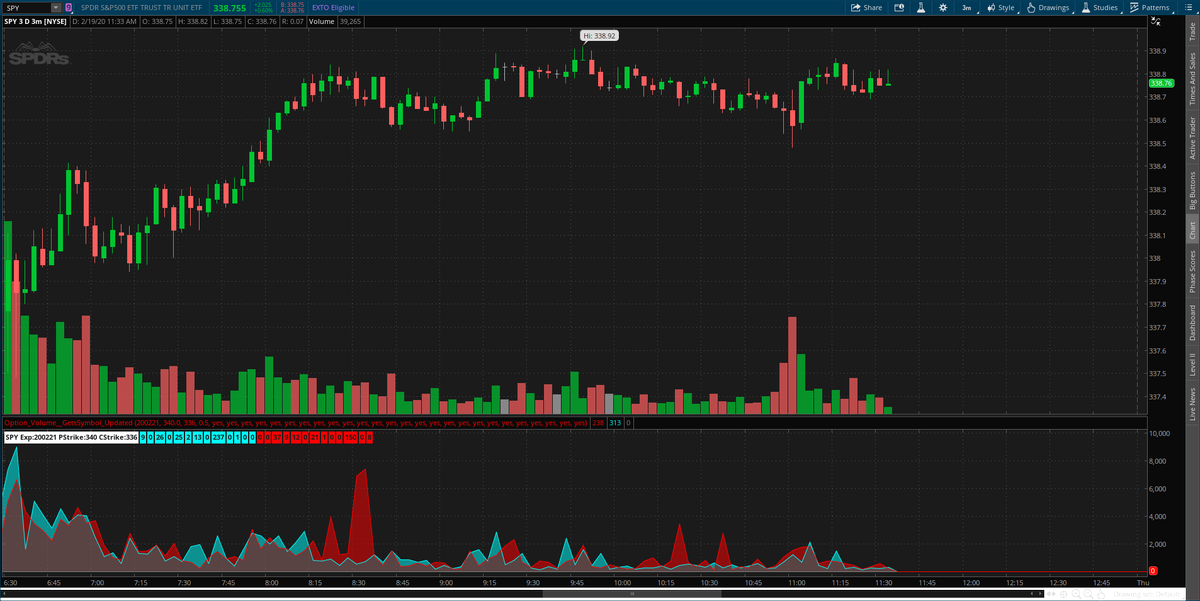Image resolution: width=1200 pixels, height=601 pixels.
Task: Open the Level II sidebar tab
Action: [1191, 365]
